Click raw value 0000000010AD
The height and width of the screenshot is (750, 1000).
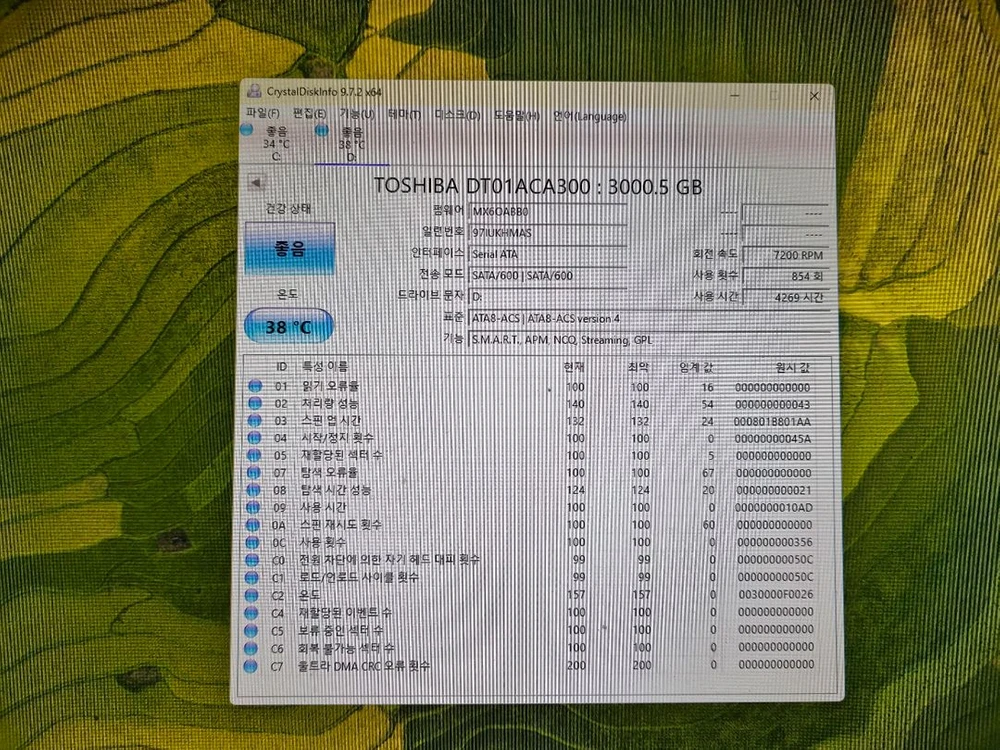pyautogui.click(x=773, y=508)
